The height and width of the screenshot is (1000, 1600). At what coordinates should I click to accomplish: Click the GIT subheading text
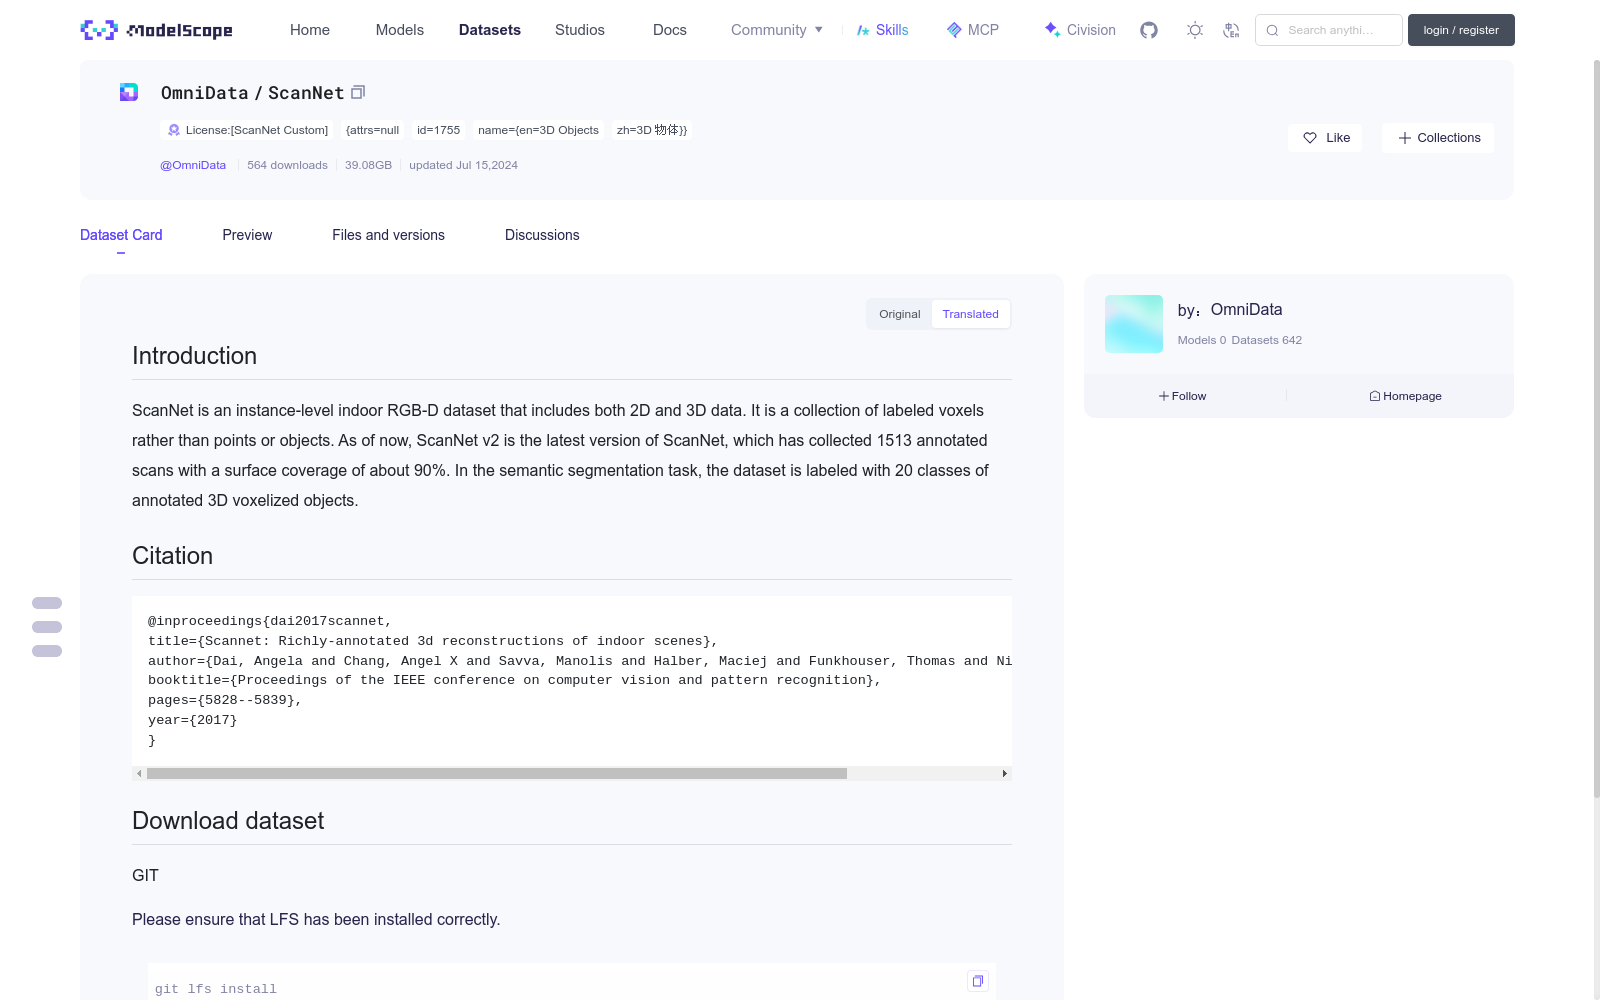tap(145, 875)
